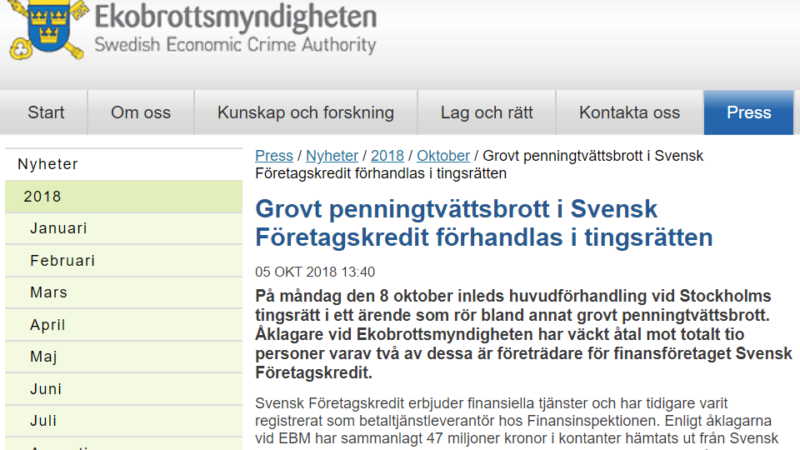Select 2018 in the sidebar
The width and height of the screenshot is (800, 450).
[x=123, y=196]
